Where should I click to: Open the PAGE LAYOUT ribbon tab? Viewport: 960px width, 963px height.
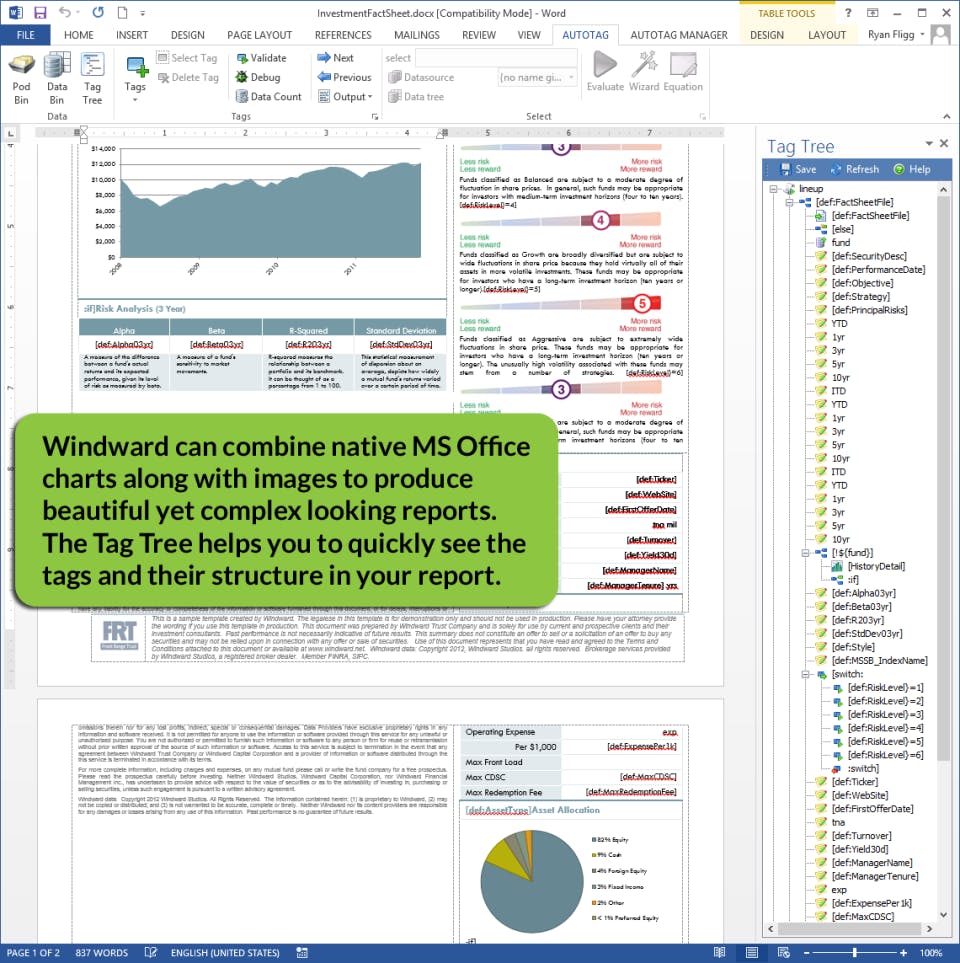(259, 35)
